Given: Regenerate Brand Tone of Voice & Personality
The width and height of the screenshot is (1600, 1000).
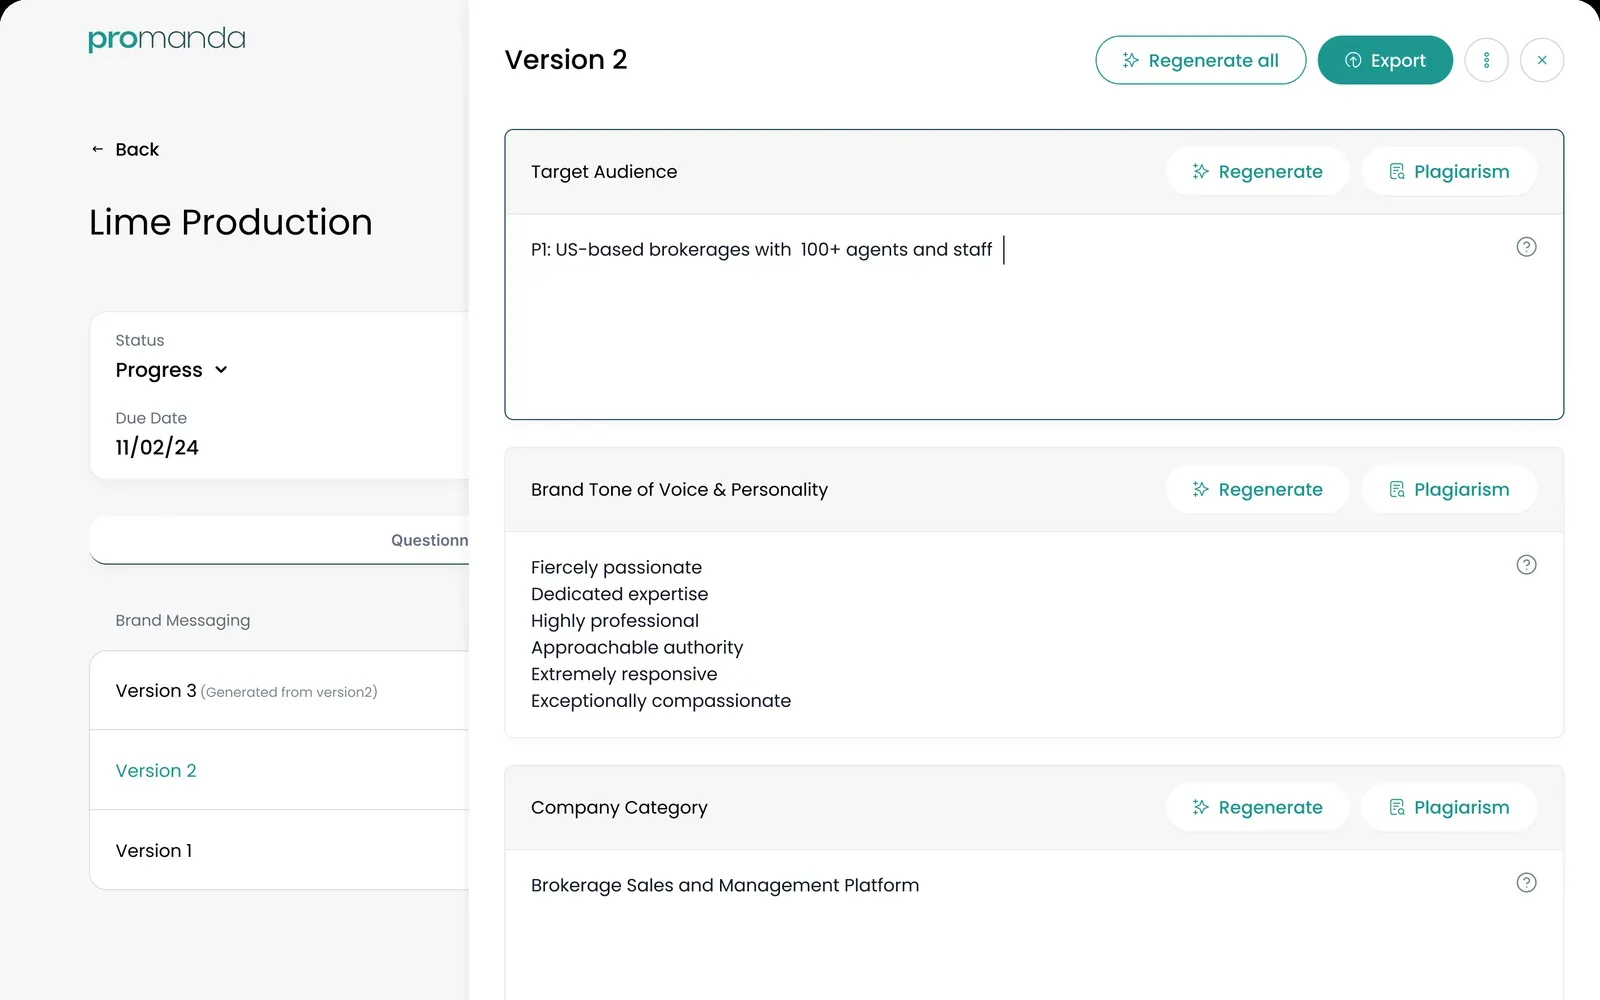Looking at the screenshot, I should (1257, 489).
